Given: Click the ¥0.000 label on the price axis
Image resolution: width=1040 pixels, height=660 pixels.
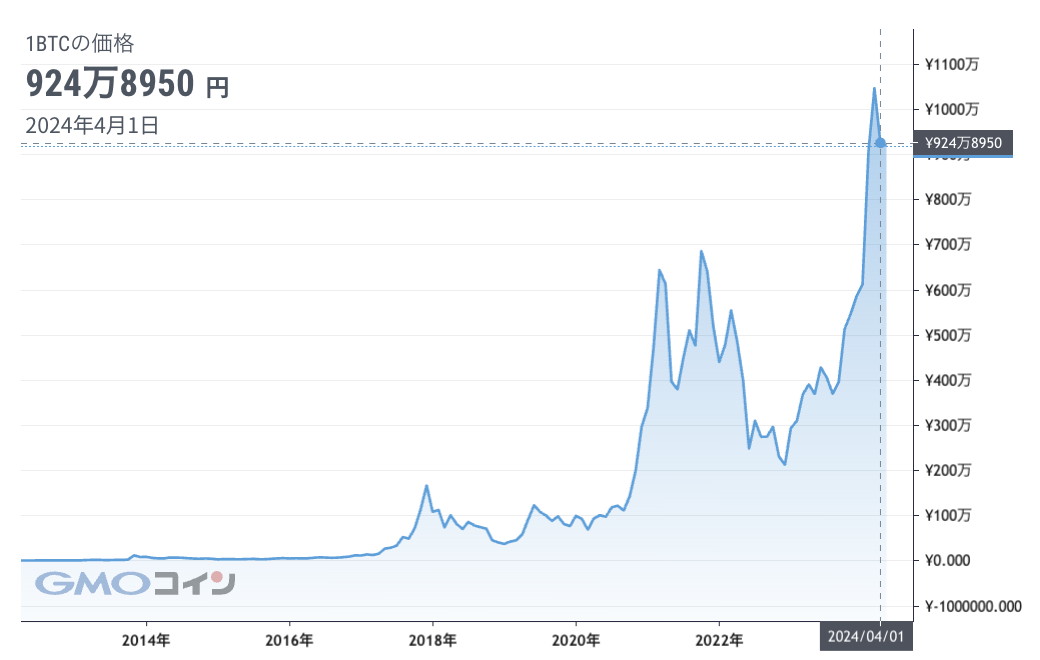Looking at the screenshot, I should click(948, 560).
